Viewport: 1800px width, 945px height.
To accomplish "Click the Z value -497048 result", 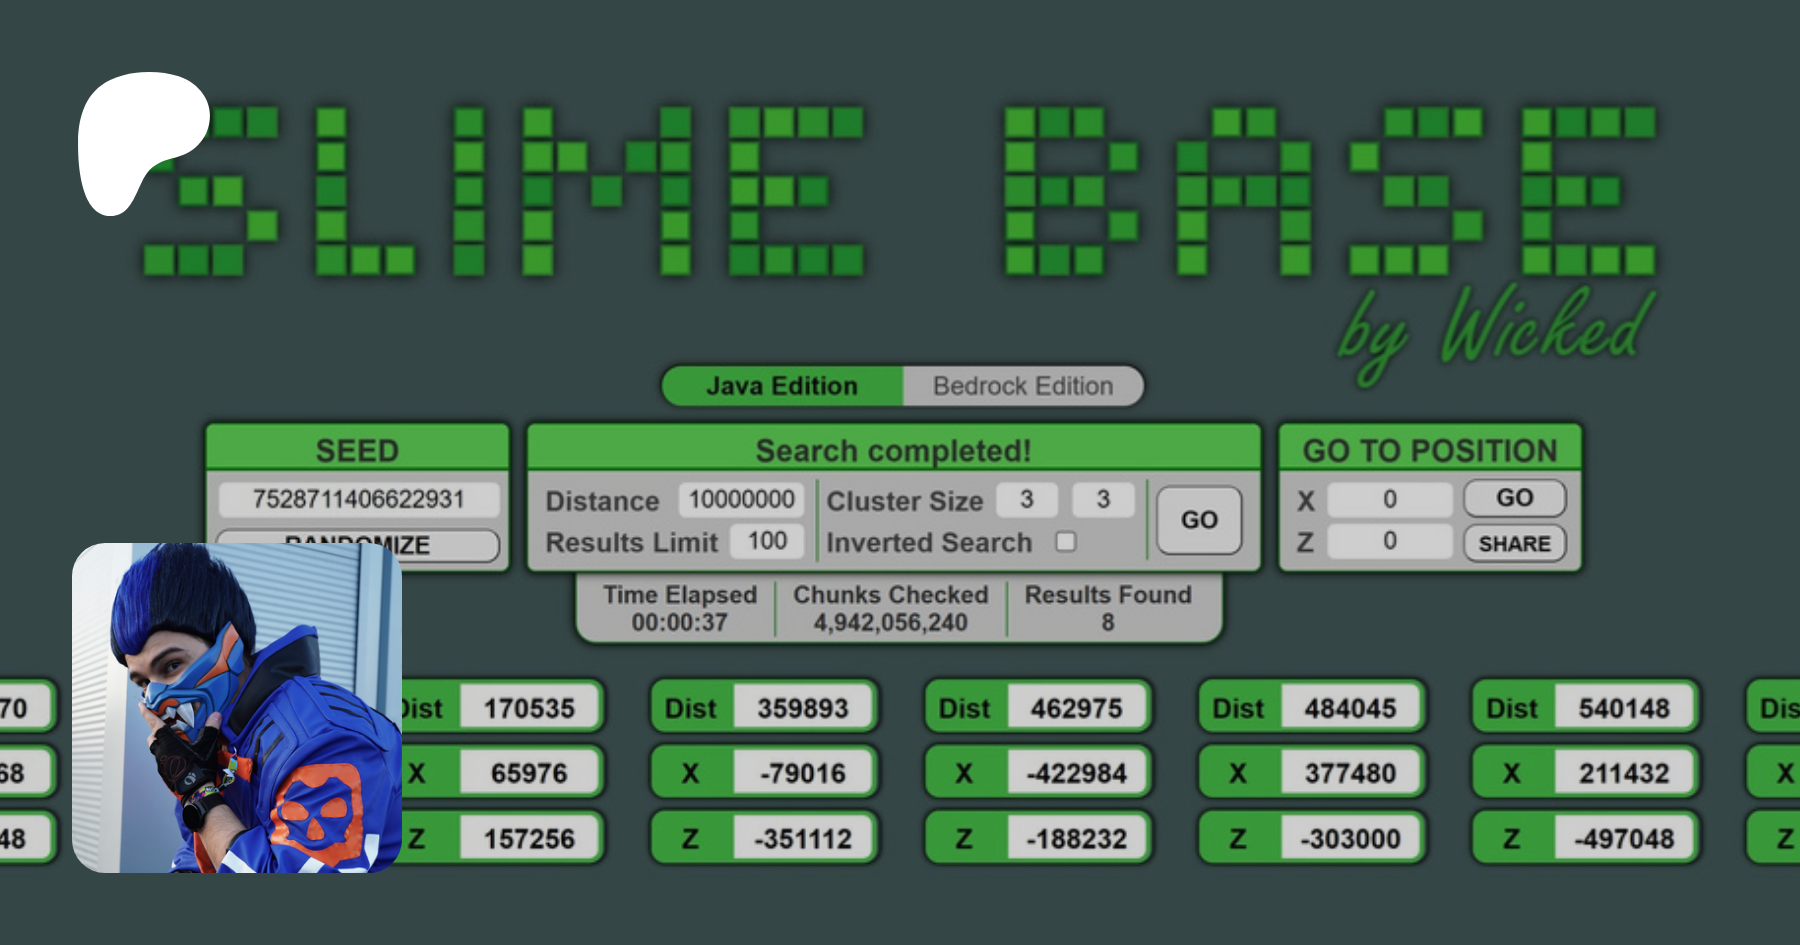I will [1623, 838].
